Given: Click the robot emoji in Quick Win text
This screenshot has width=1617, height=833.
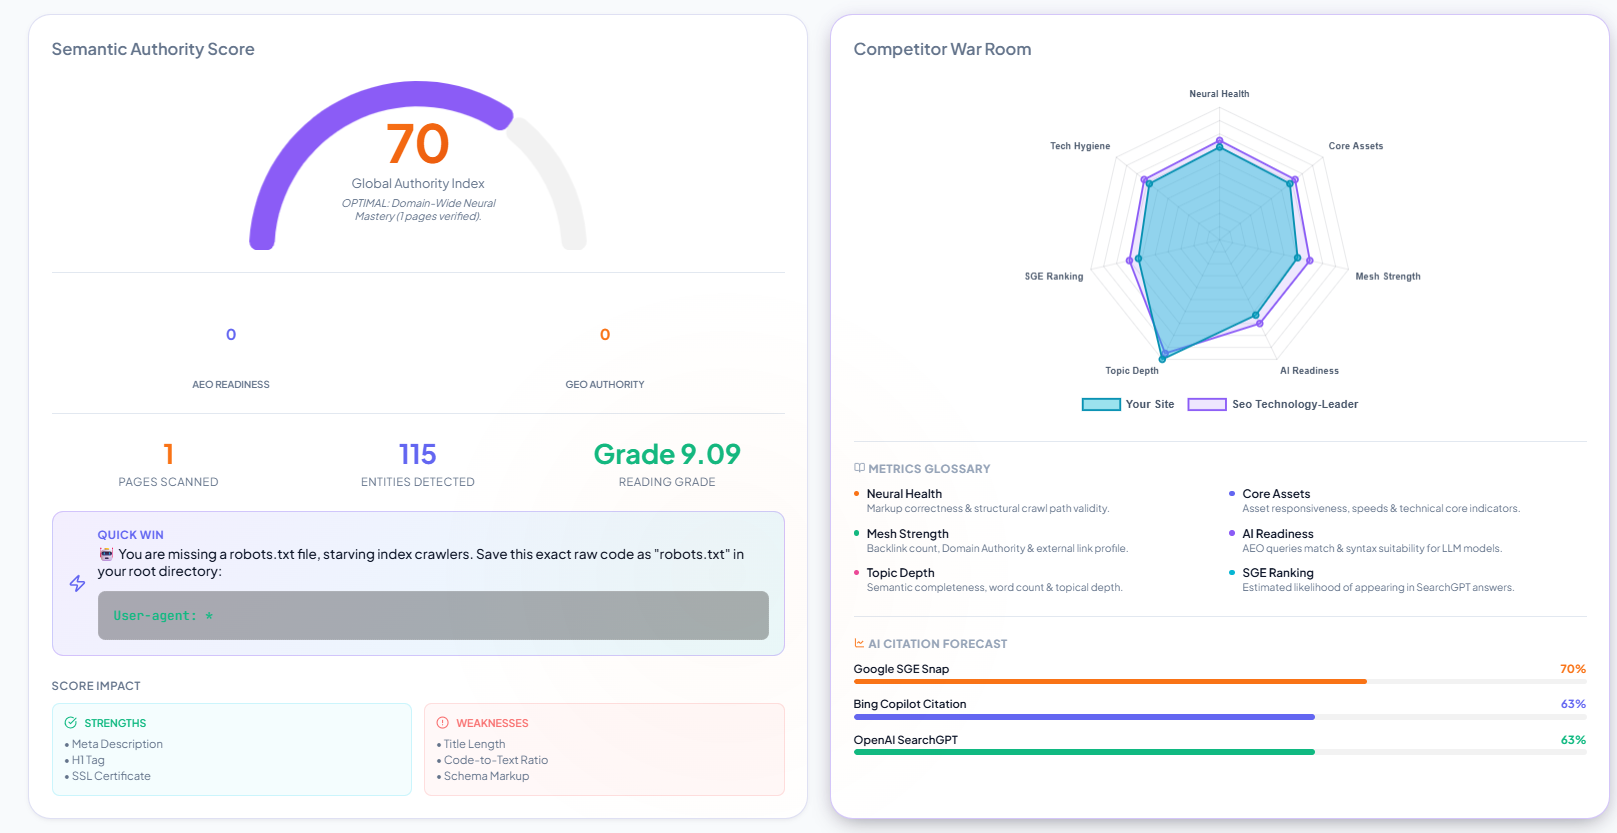Looking at the screenshot, I should [106, 554].
